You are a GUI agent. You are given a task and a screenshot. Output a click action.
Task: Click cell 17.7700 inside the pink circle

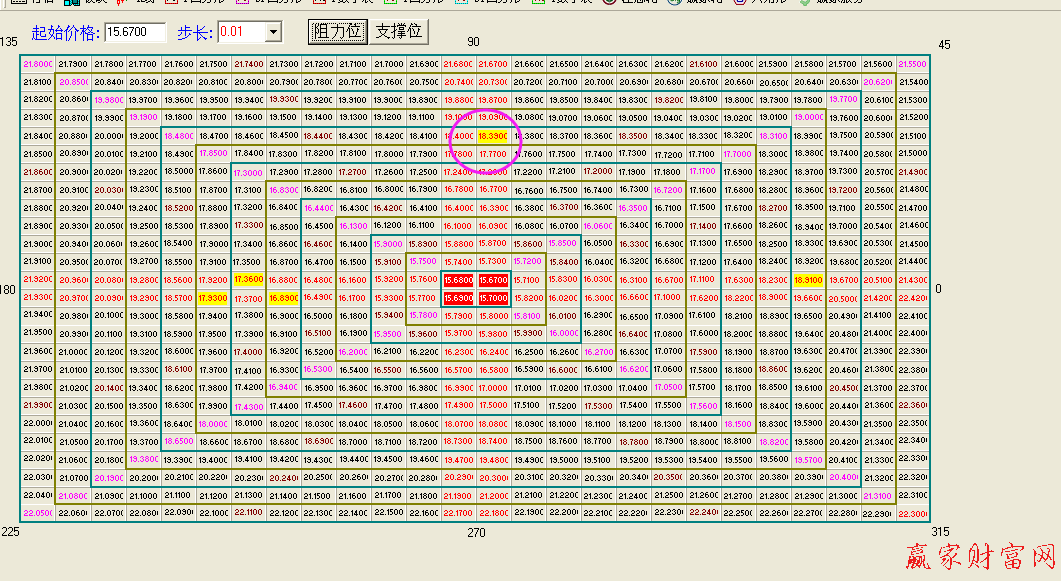[493, 154]
